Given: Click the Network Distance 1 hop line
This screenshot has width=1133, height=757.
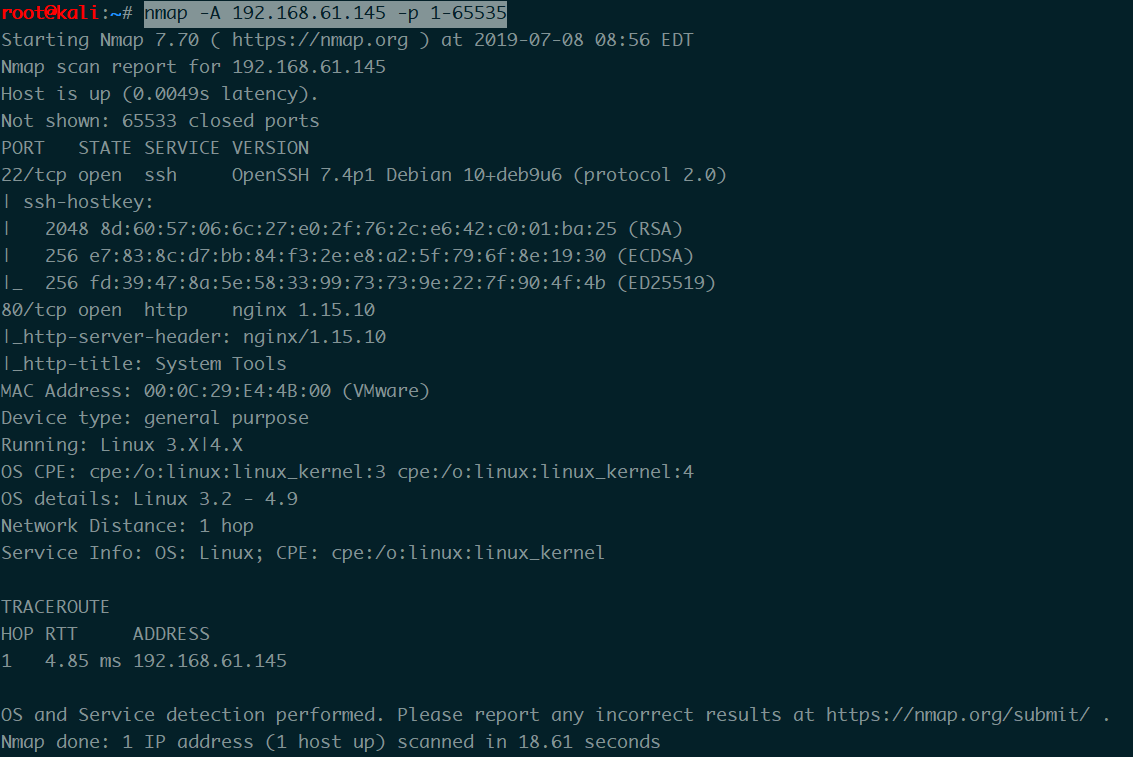Looking at the screenshot, I should [127, 526].
